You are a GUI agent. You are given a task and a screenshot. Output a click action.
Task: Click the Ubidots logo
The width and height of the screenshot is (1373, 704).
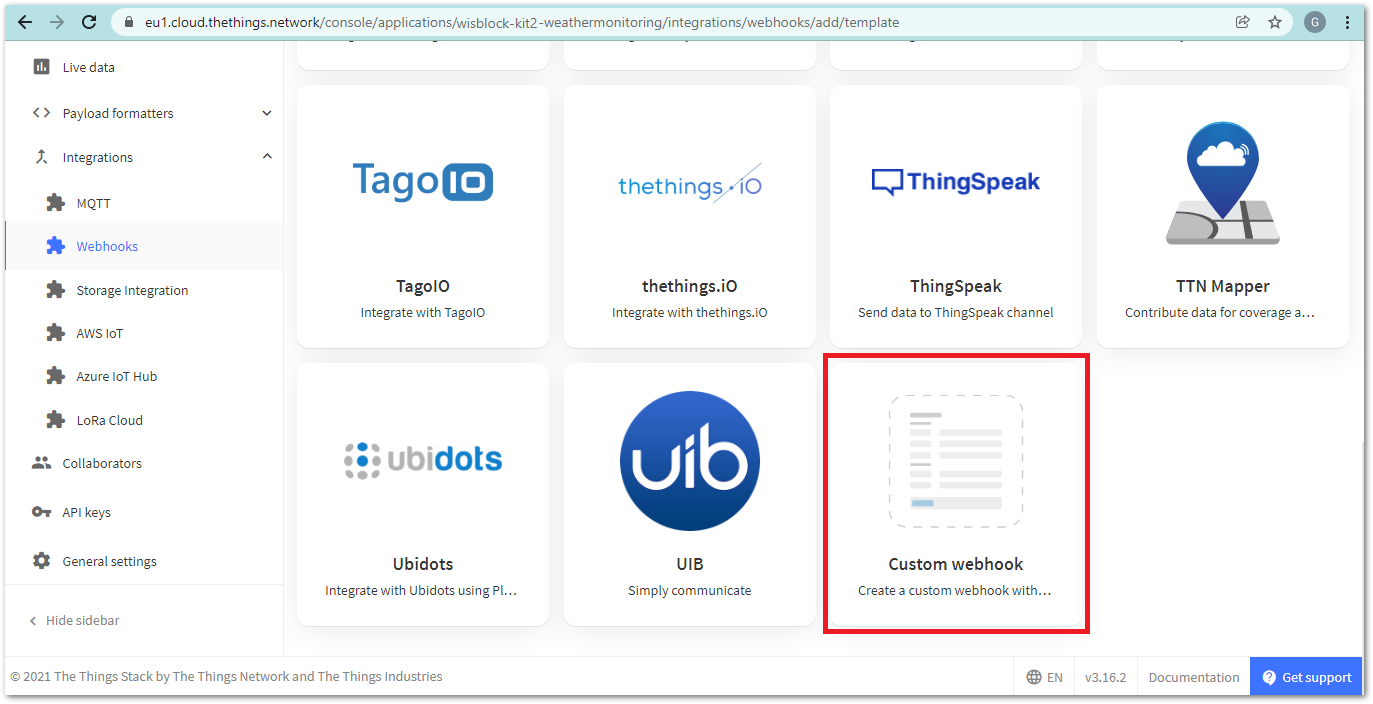tap(423, 460)
